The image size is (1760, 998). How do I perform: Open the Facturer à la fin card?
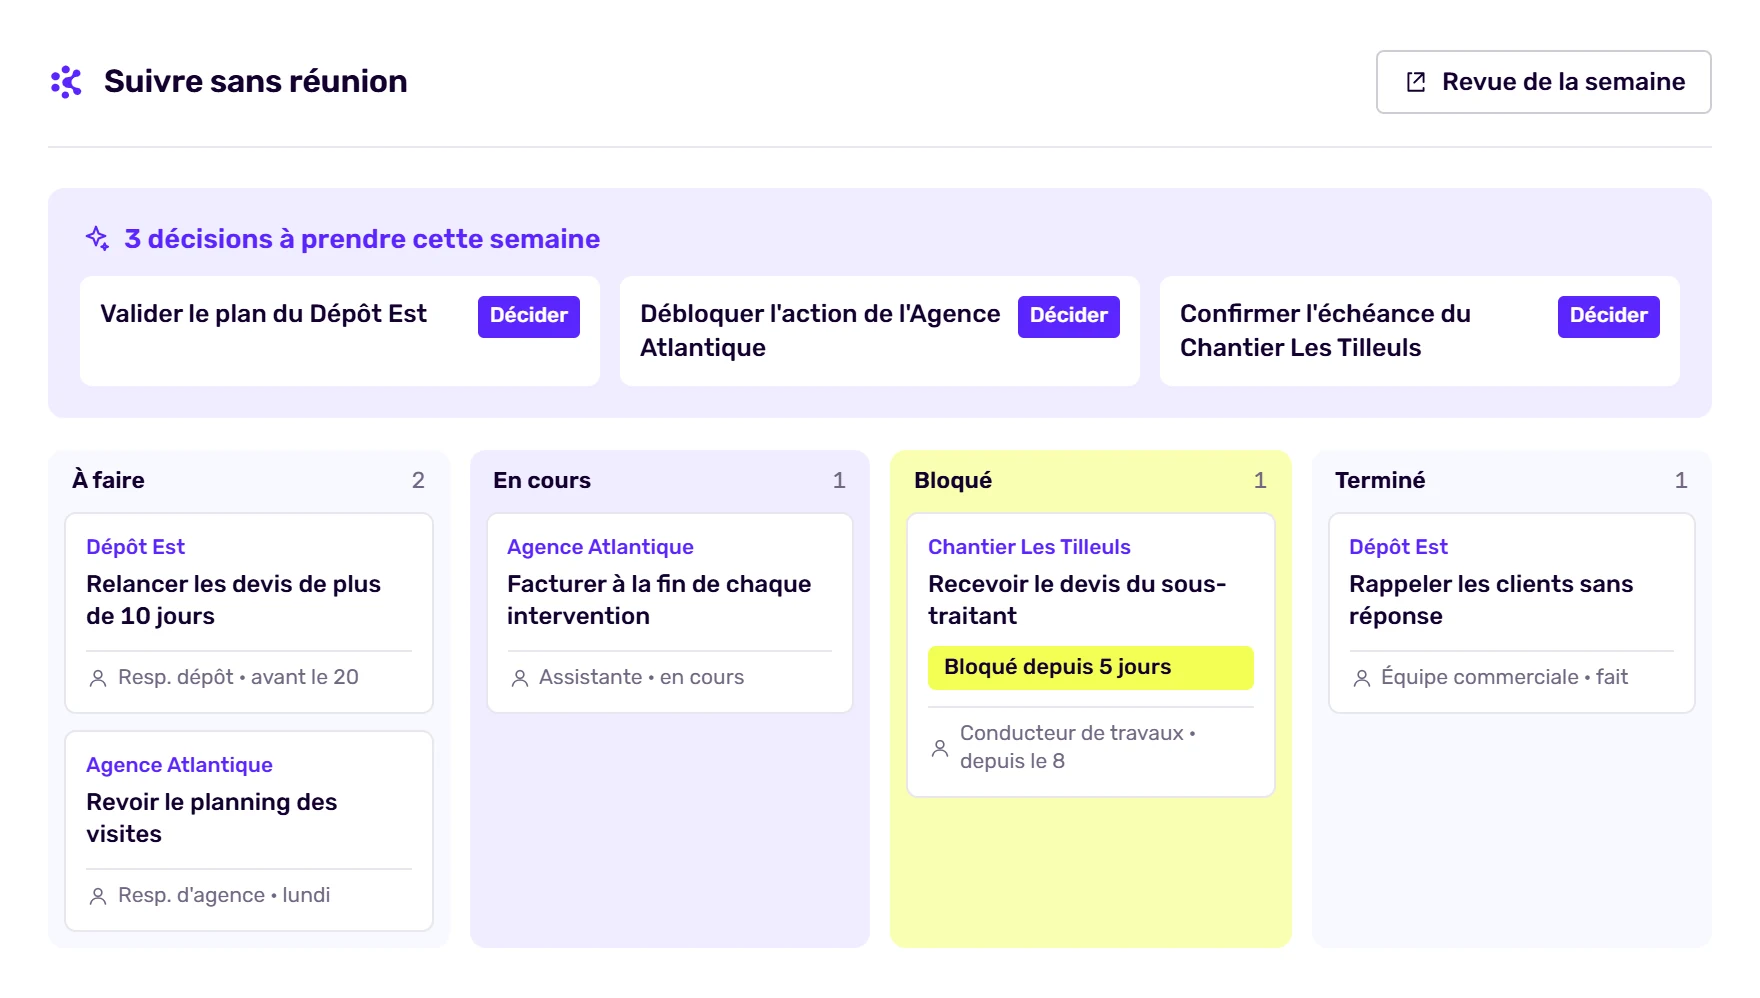(670, 613)
